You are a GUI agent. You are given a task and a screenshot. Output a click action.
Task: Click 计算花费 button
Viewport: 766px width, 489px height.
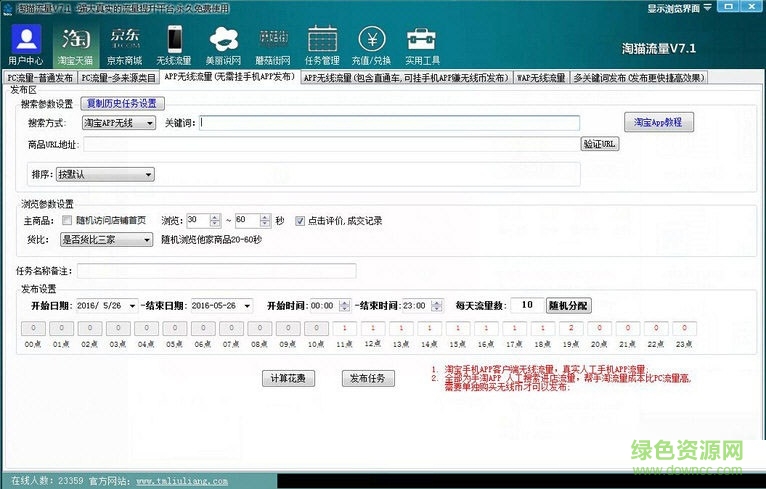click(x=288, y=378)
